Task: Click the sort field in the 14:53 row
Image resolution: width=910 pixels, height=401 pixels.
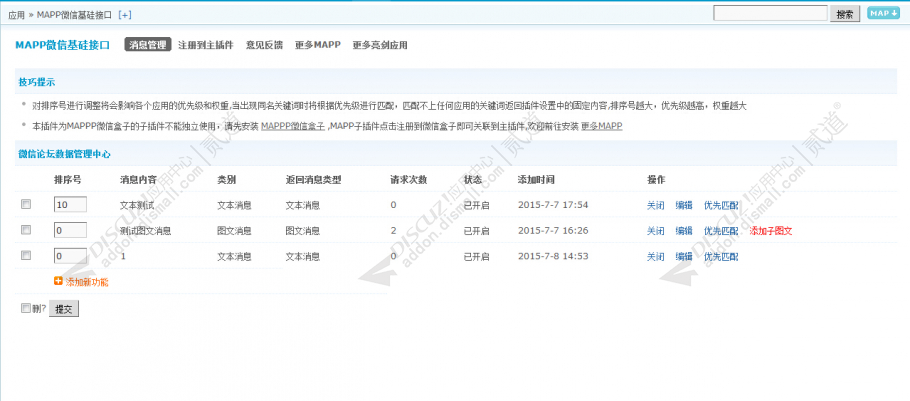Action: tap(70, 255)
